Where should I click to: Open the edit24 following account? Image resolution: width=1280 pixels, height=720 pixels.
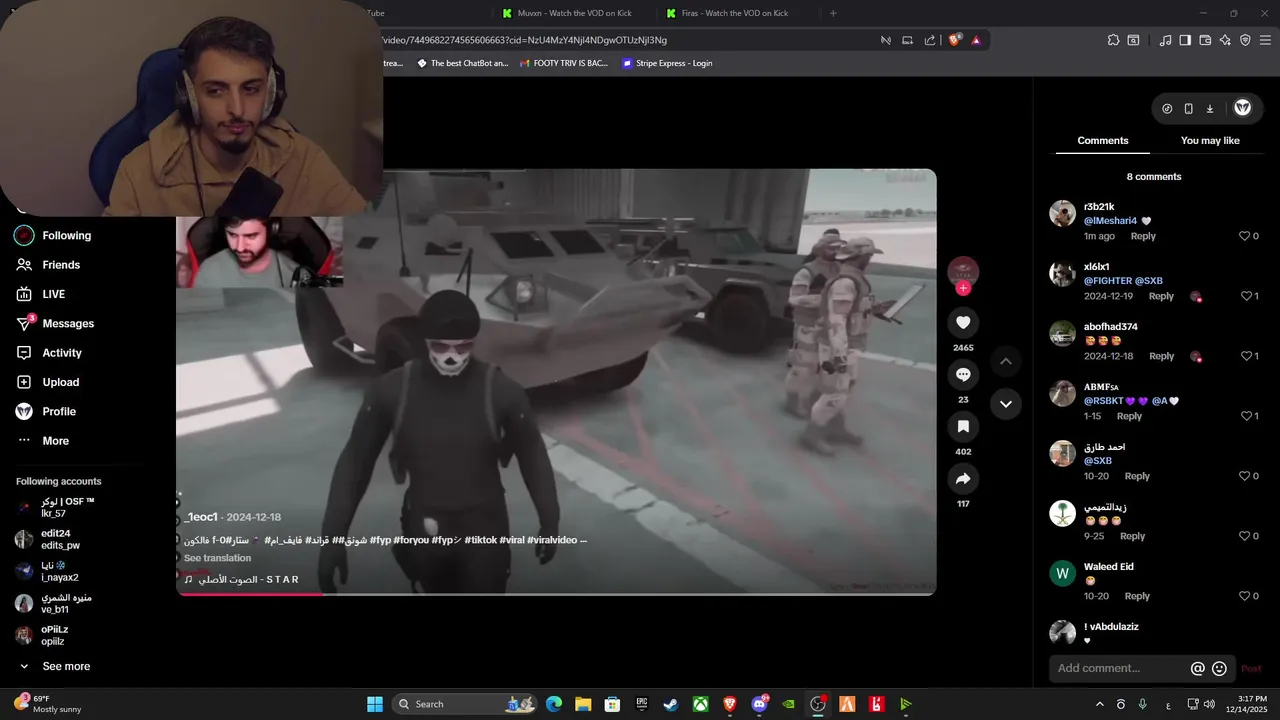(x=60, y=539)
